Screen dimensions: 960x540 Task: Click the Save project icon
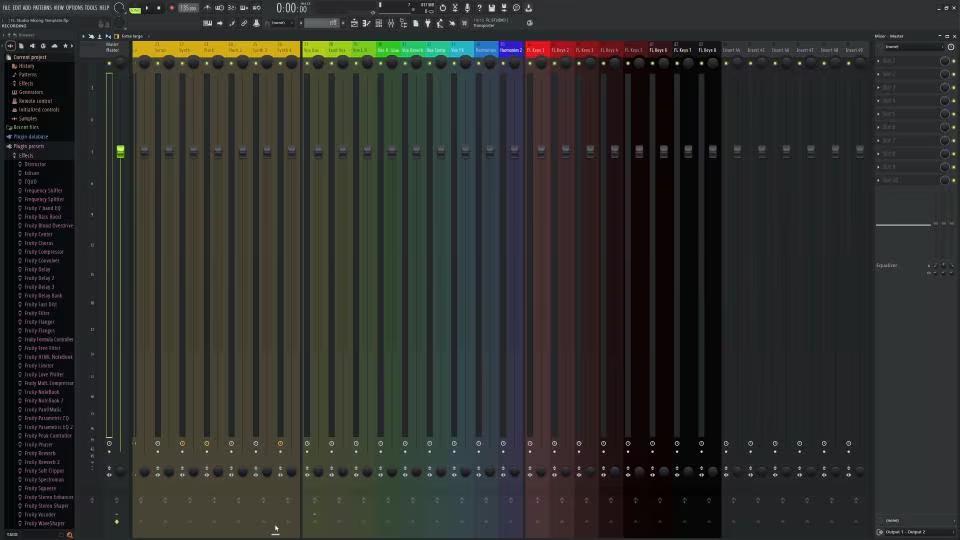492,8
